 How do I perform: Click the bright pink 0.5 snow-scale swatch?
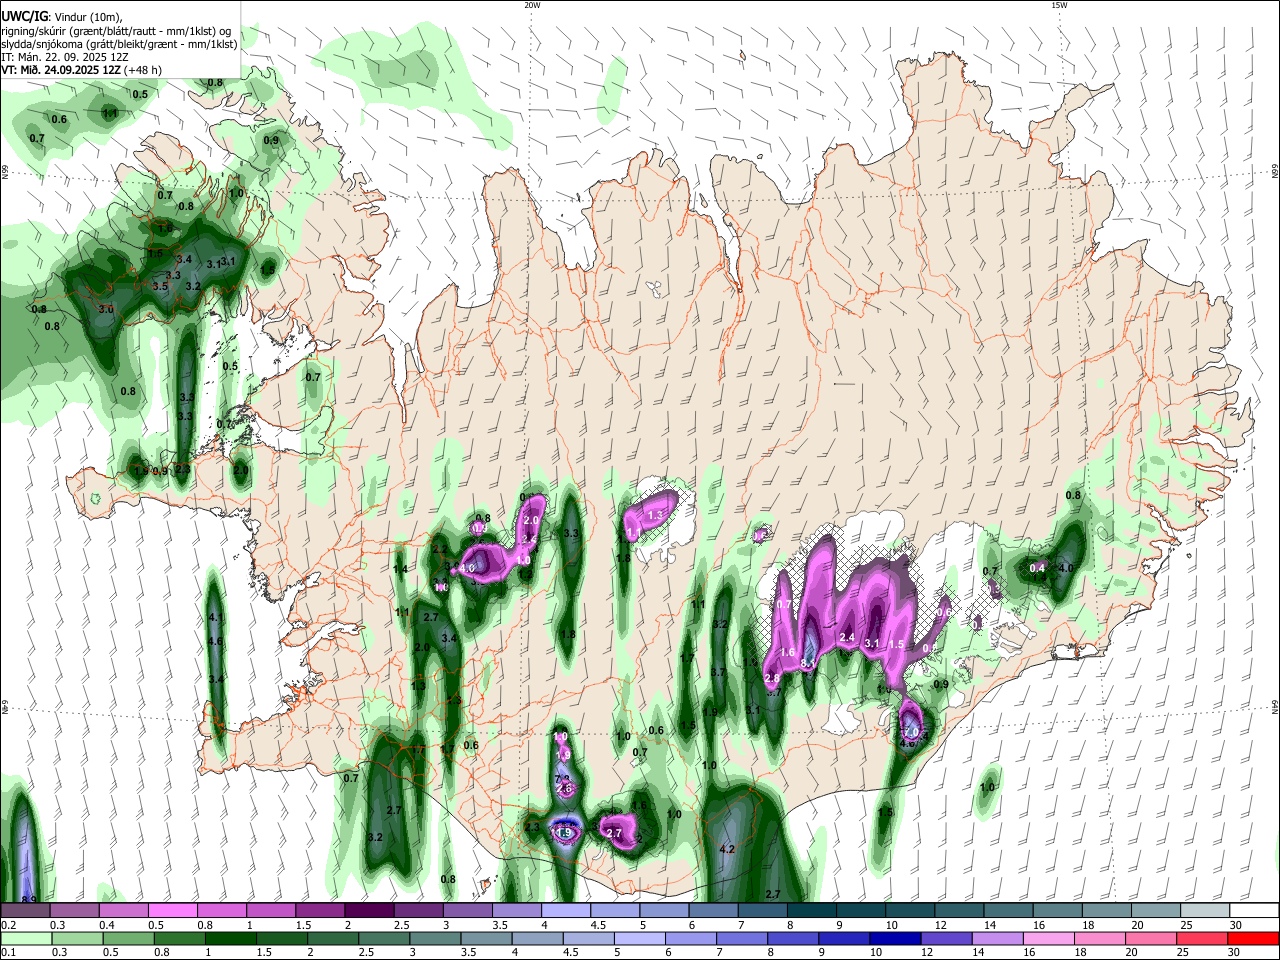(172, 911)
